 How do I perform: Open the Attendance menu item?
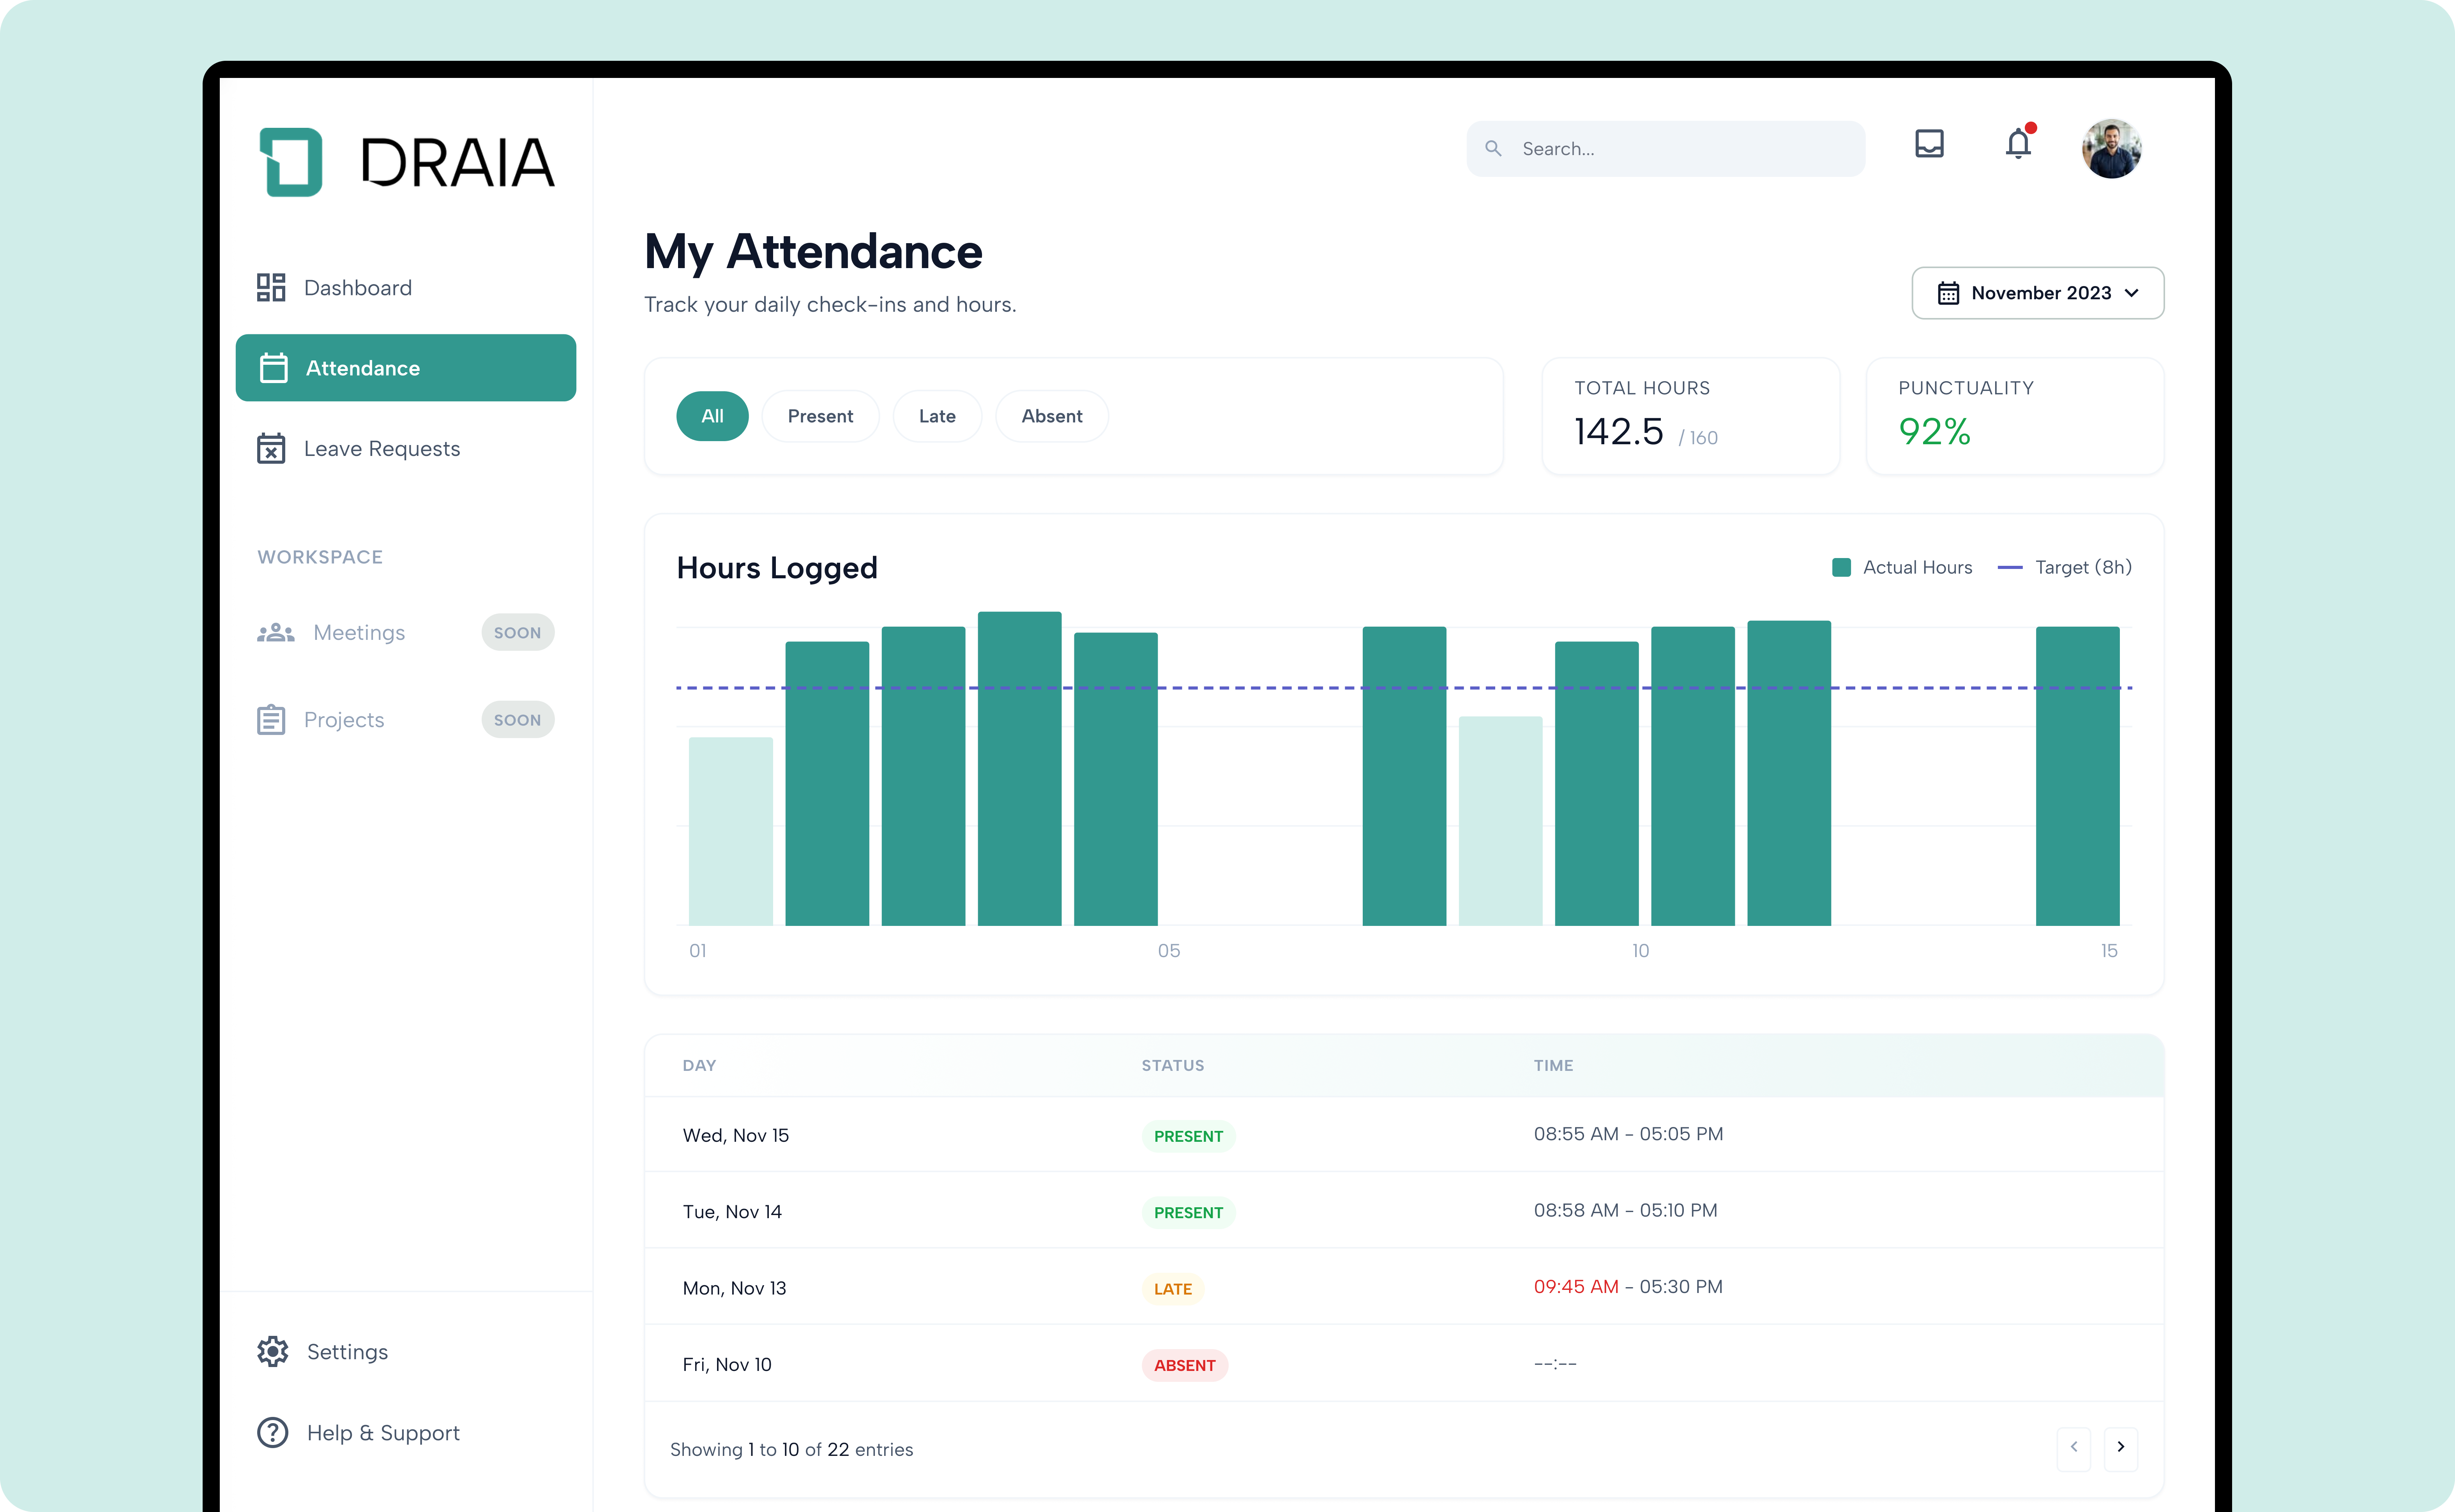click(406, 368)
